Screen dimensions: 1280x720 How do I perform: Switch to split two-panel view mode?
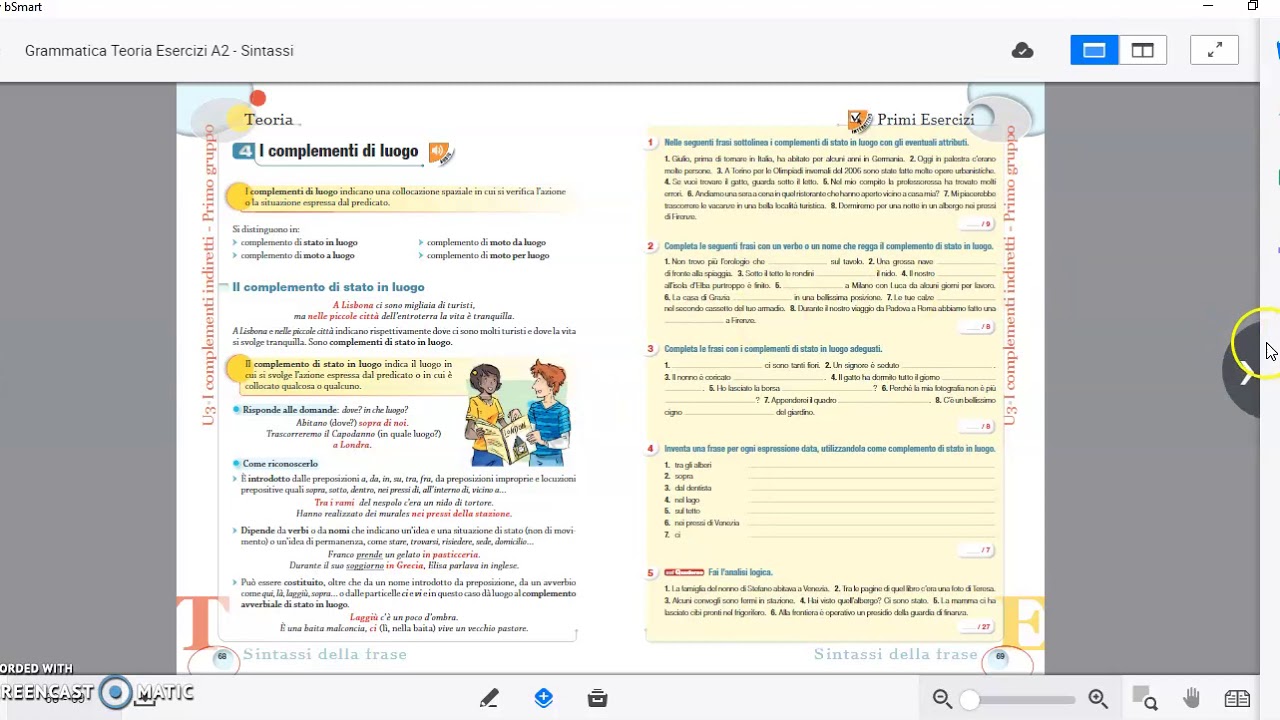1143,50
